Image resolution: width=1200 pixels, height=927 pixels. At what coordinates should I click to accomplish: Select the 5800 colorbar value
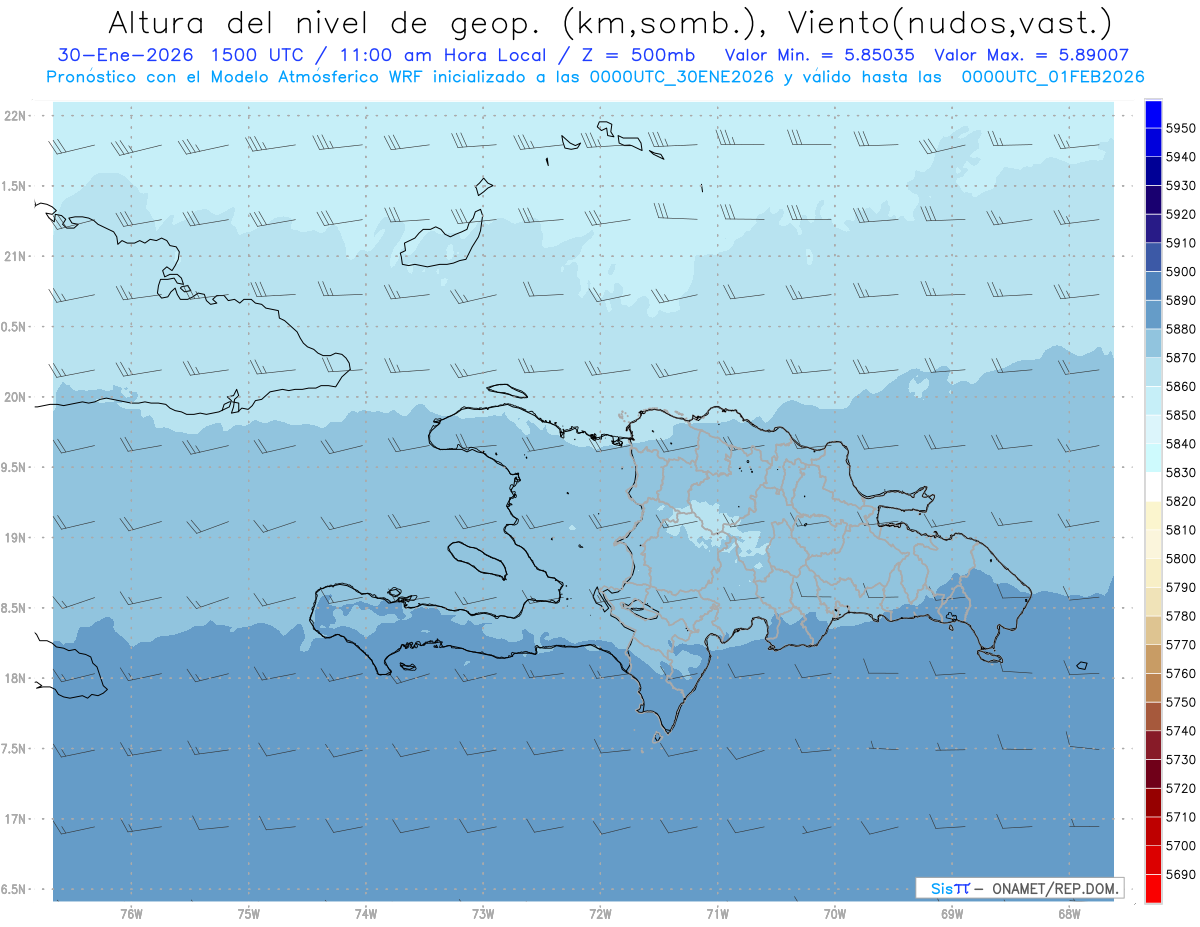point(1181,558)
